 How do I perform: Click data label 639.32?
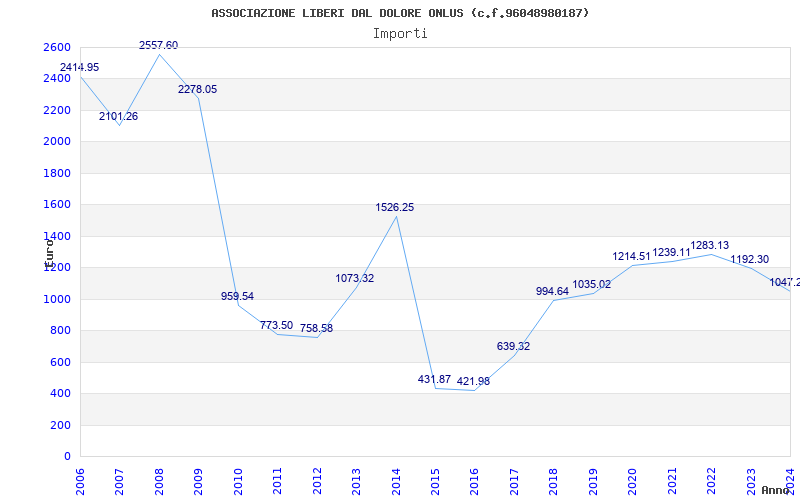coord(513,346)
